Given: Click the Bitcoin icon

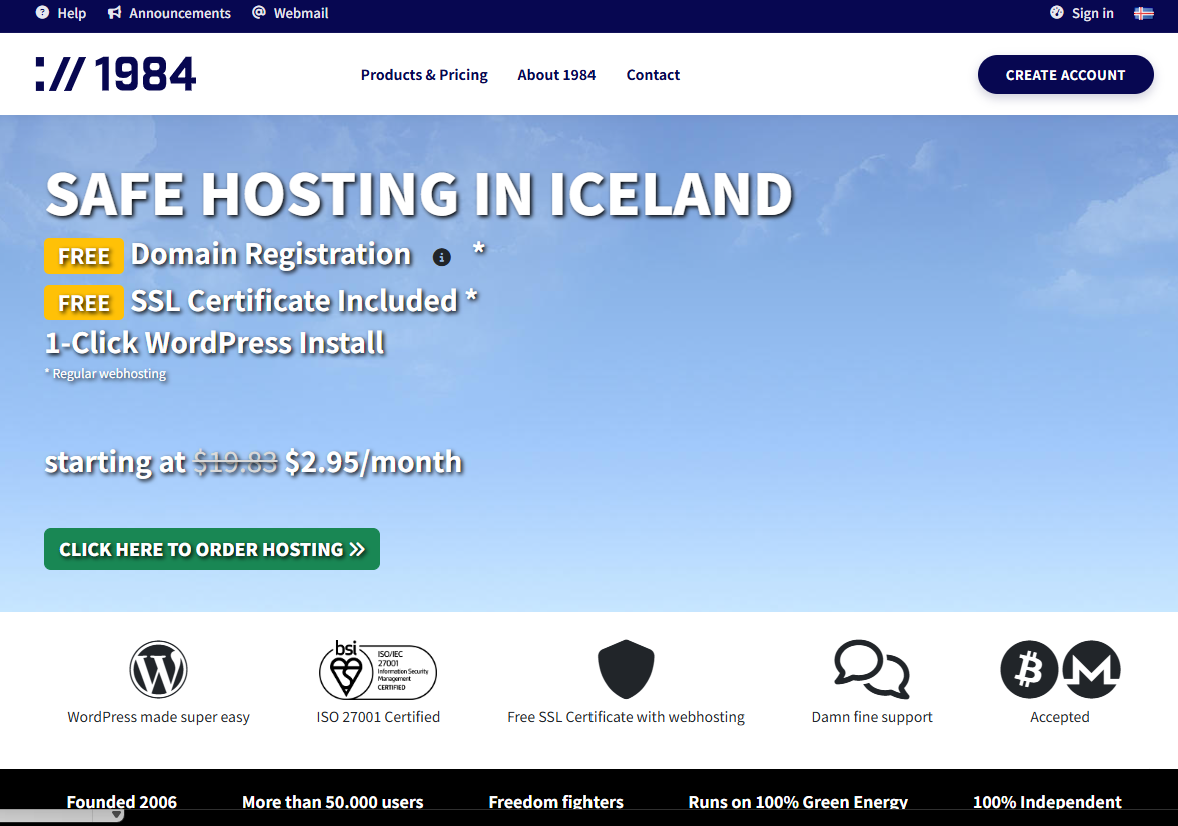Looking at the screenshot, I should [x=1029, y=669].
